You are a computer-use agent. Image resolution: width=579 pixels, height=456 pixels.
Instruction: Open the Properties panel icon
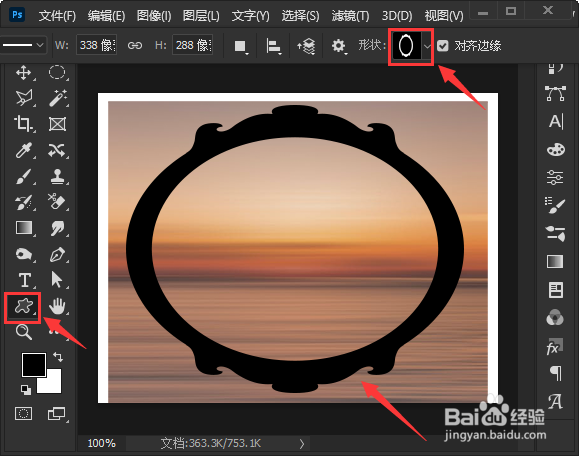(x=556, y=290)
